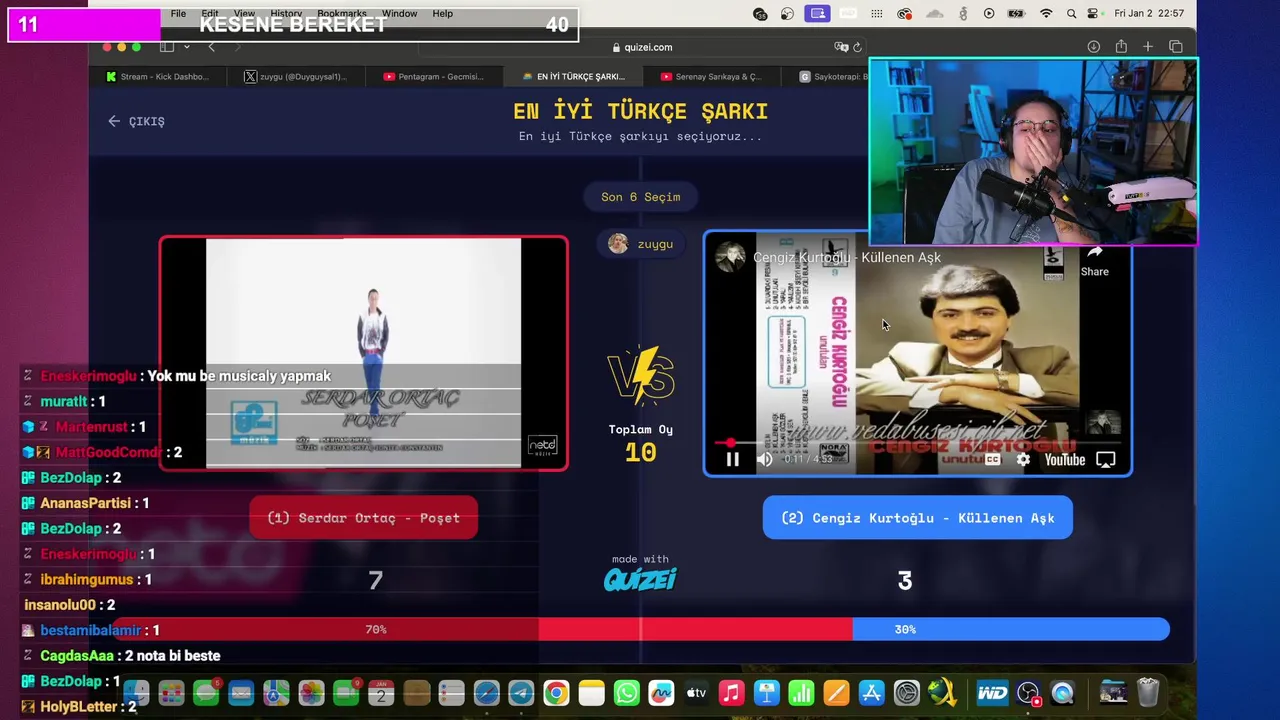Switch to Stream - Kick Dashboard tab
1280x720 pixels.
click(157, 77)
